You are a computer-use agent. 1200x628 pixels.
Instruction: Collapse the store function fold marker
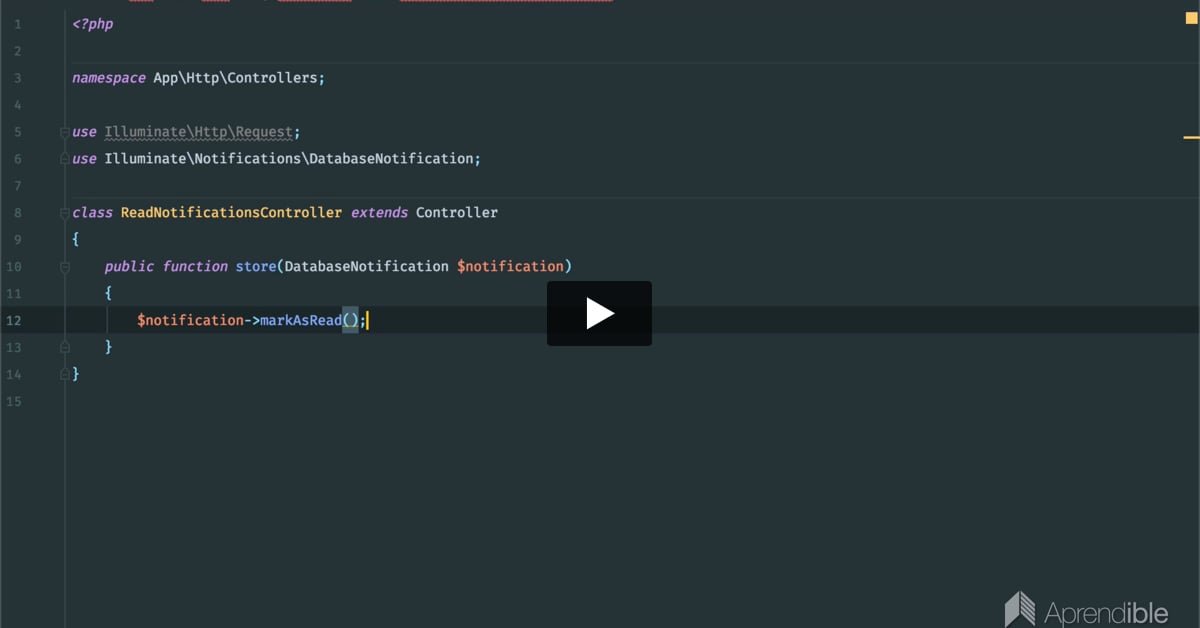(65, 266)
